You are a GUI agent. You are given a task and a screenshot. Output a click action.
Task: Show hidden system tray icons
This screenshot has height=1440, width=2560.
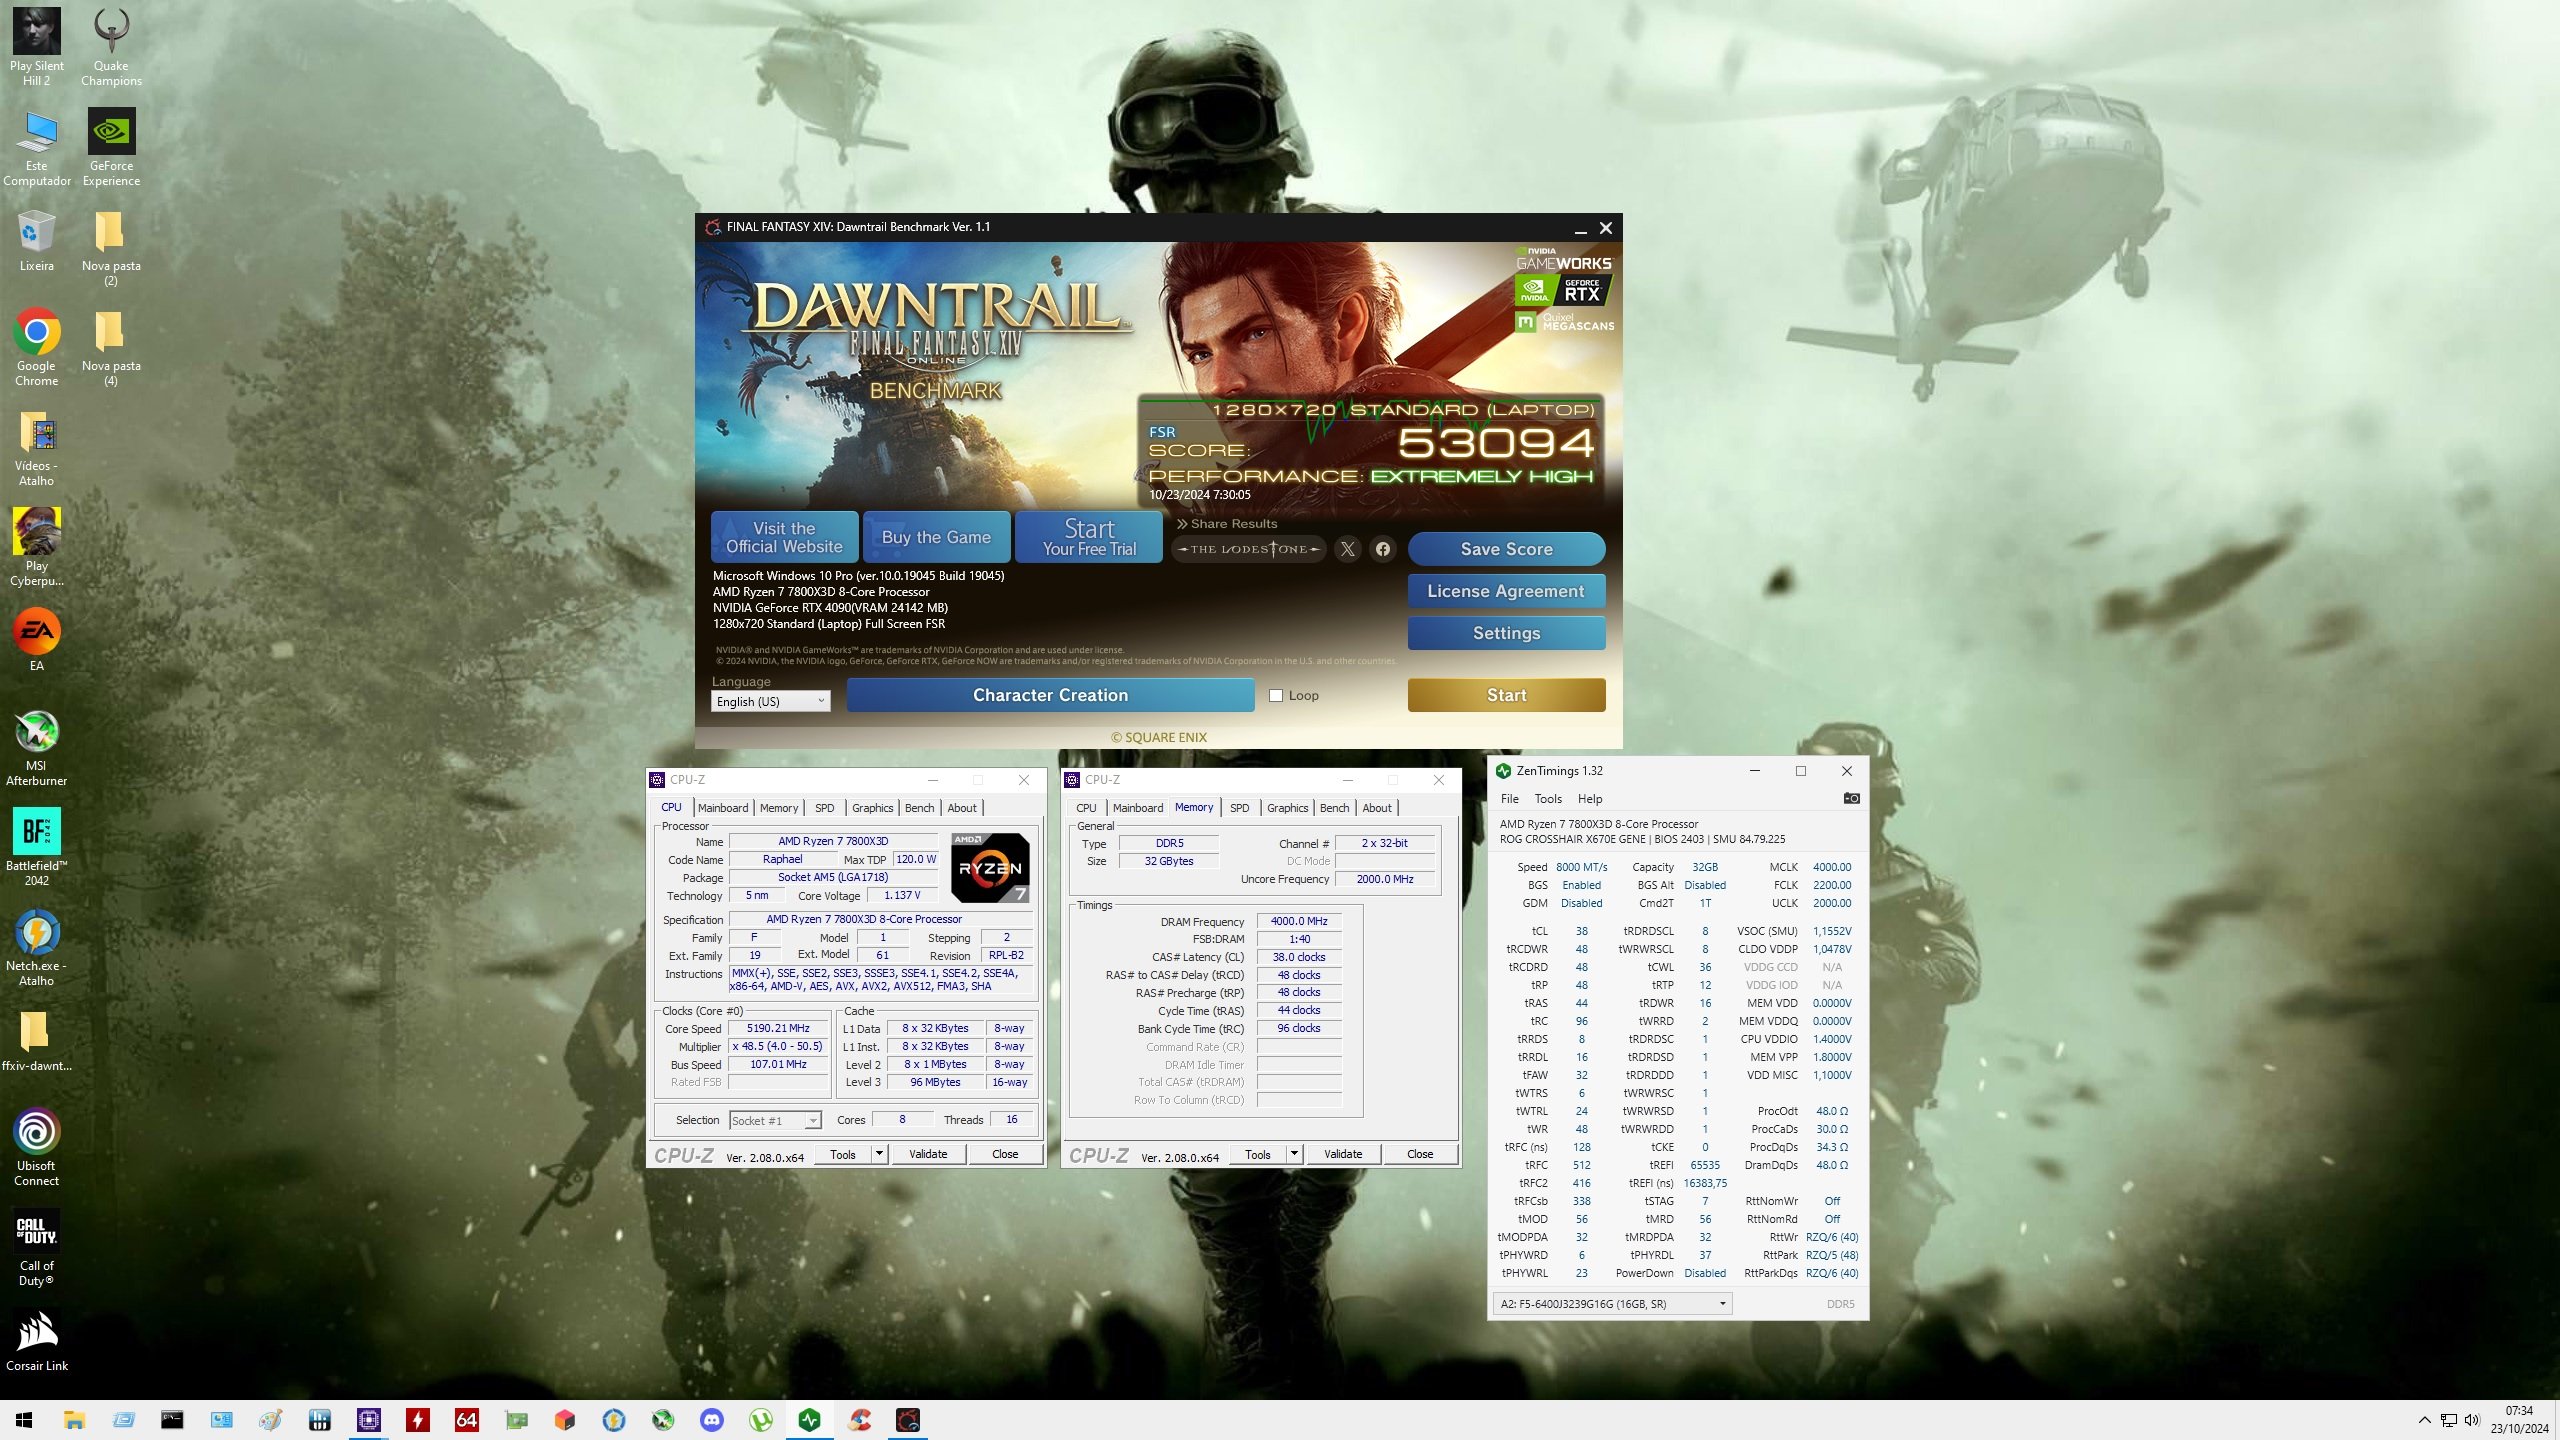(2424, 1420)
